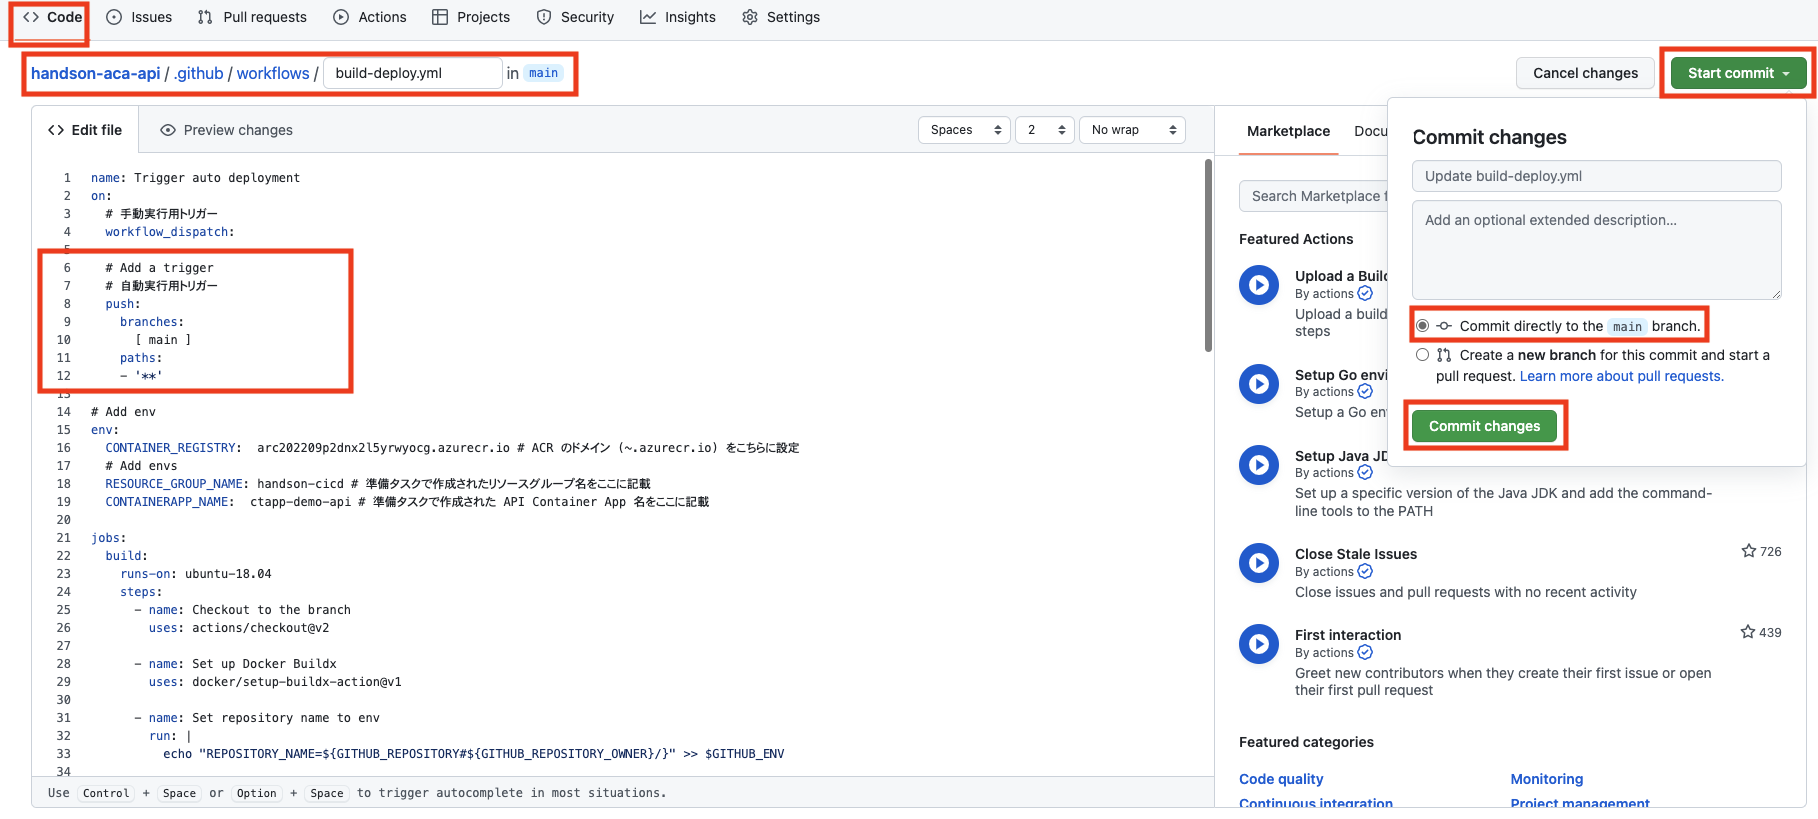Screen dimensions: 1818x819
Task: Edit the commit message Update build-deploy.yml field
Action: pyautogui.click(x=1597, y=176)
